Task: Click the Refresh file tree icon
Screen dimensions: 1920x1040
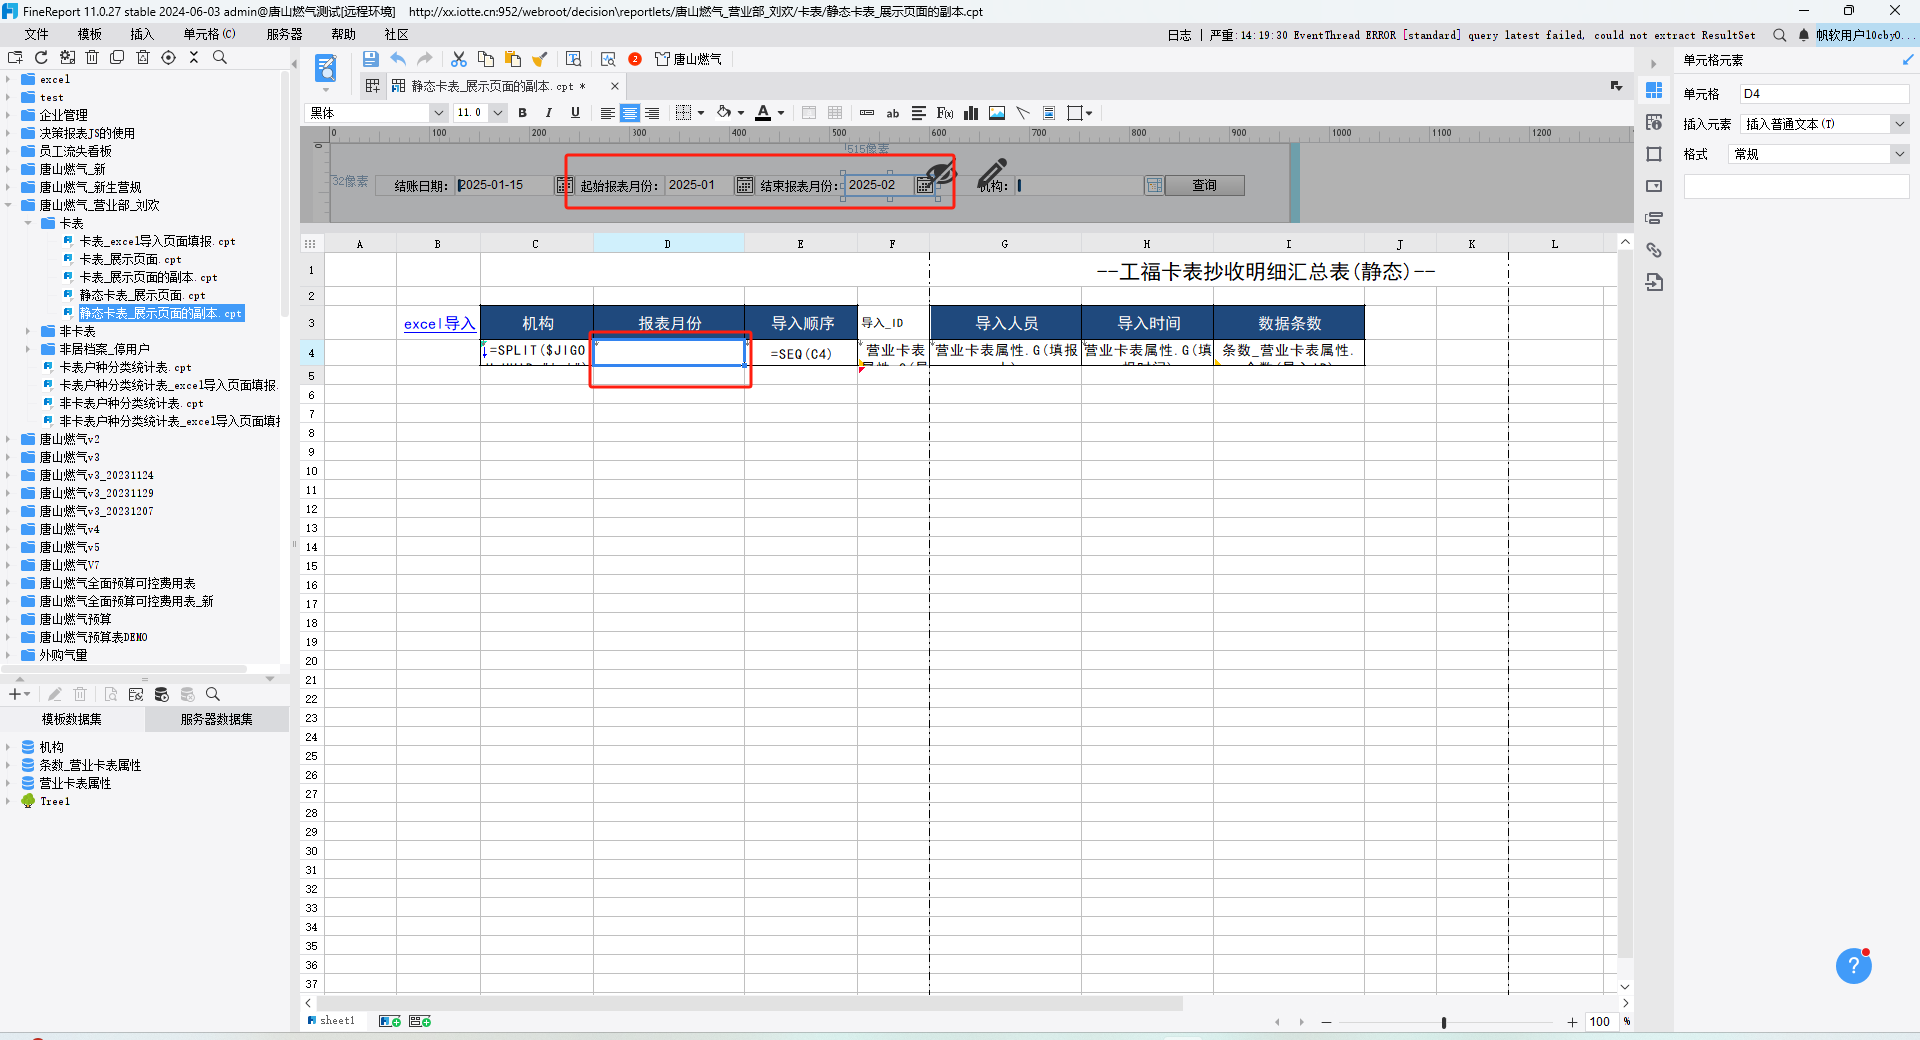Action: pyautogui.click(x=41, y=58)
